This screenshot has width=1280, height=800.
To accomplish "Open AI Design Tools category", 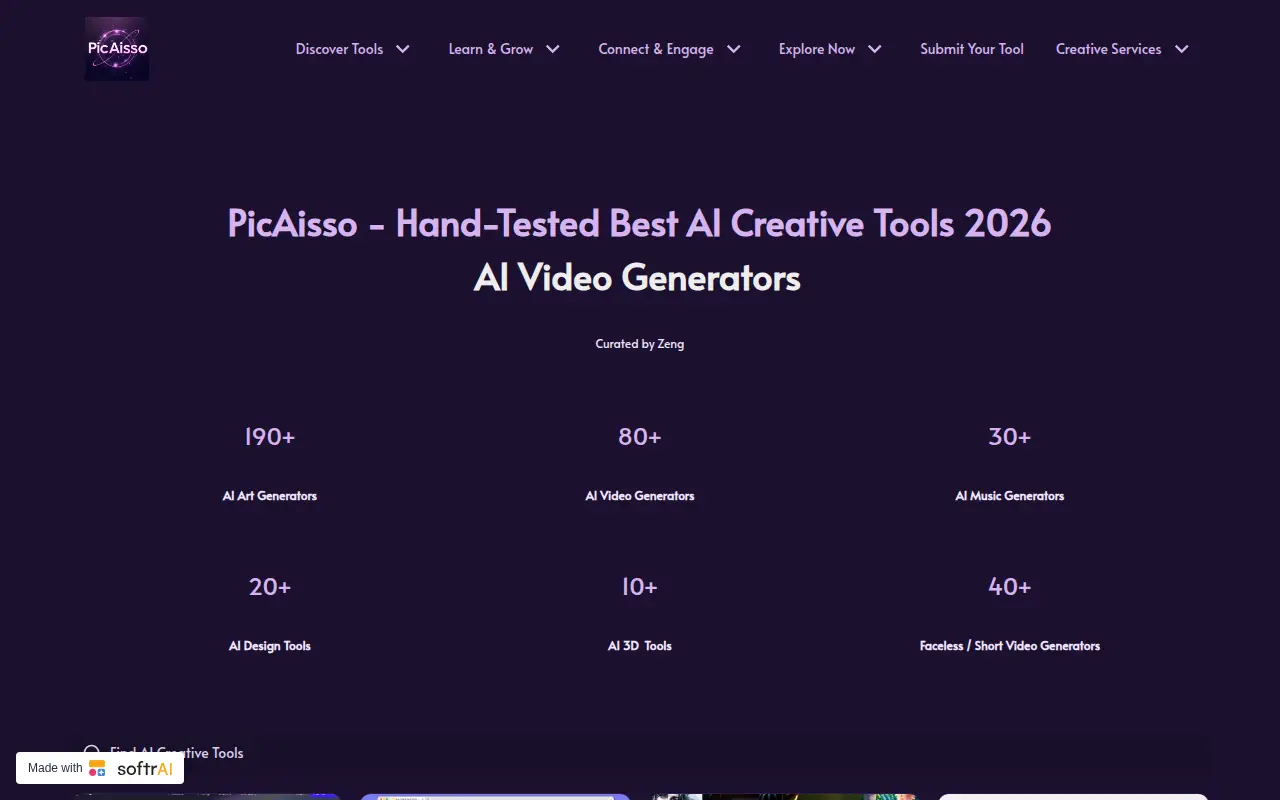I will pos(270,646).
